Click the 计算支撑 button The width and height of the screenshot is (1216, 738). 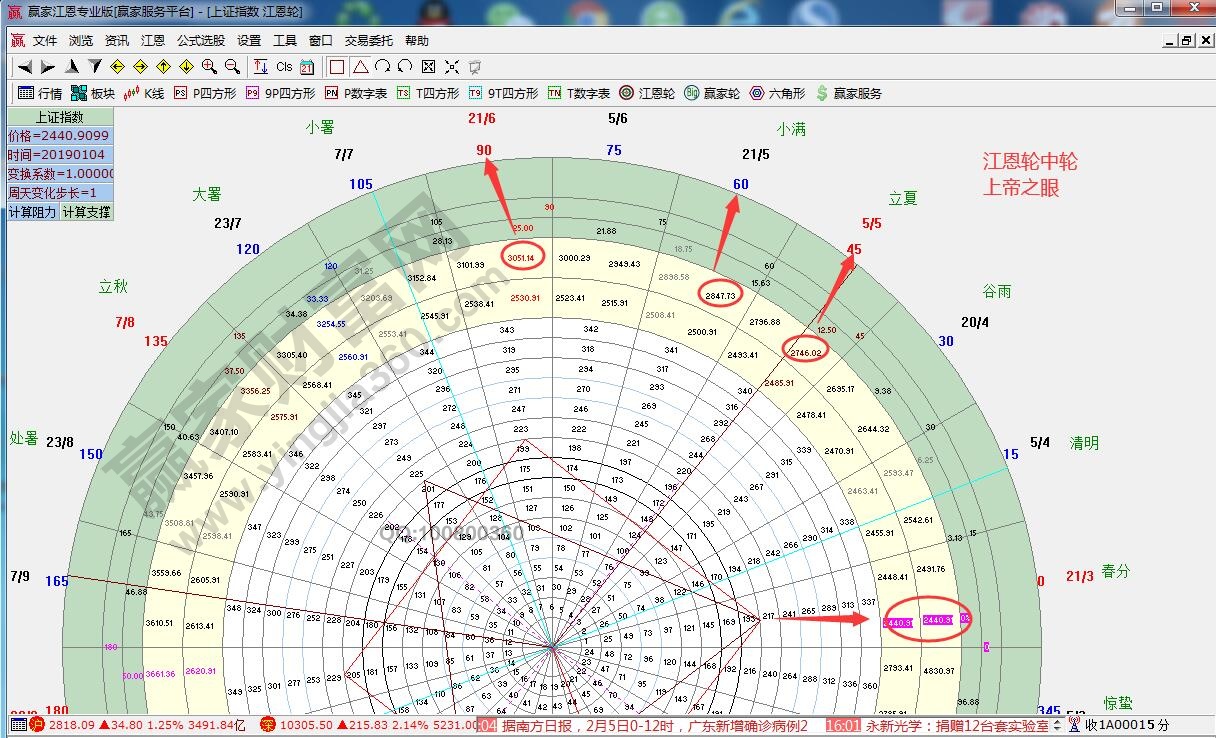86,212
